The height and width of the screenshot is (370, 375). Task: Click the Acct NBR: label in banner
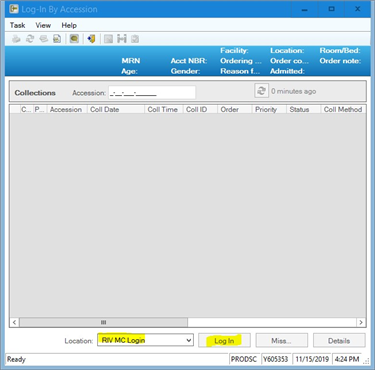pyautogui.click(x=189, y=61)
